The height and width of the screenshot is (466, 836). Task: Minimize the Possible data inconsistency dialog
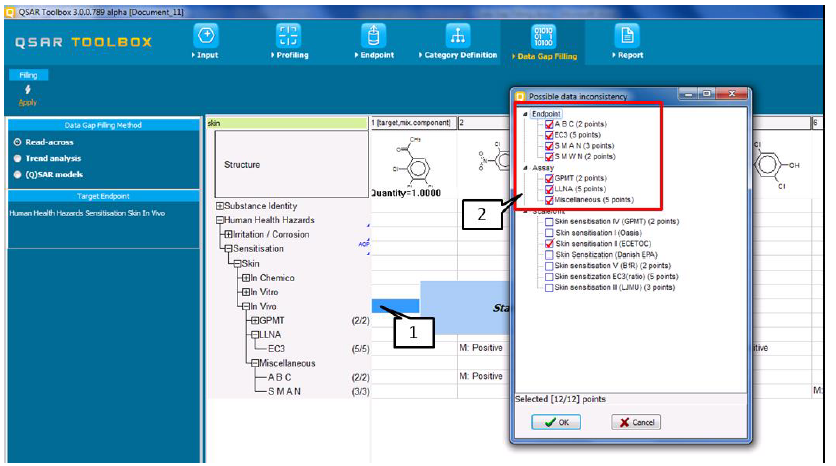tap(688, 94)
